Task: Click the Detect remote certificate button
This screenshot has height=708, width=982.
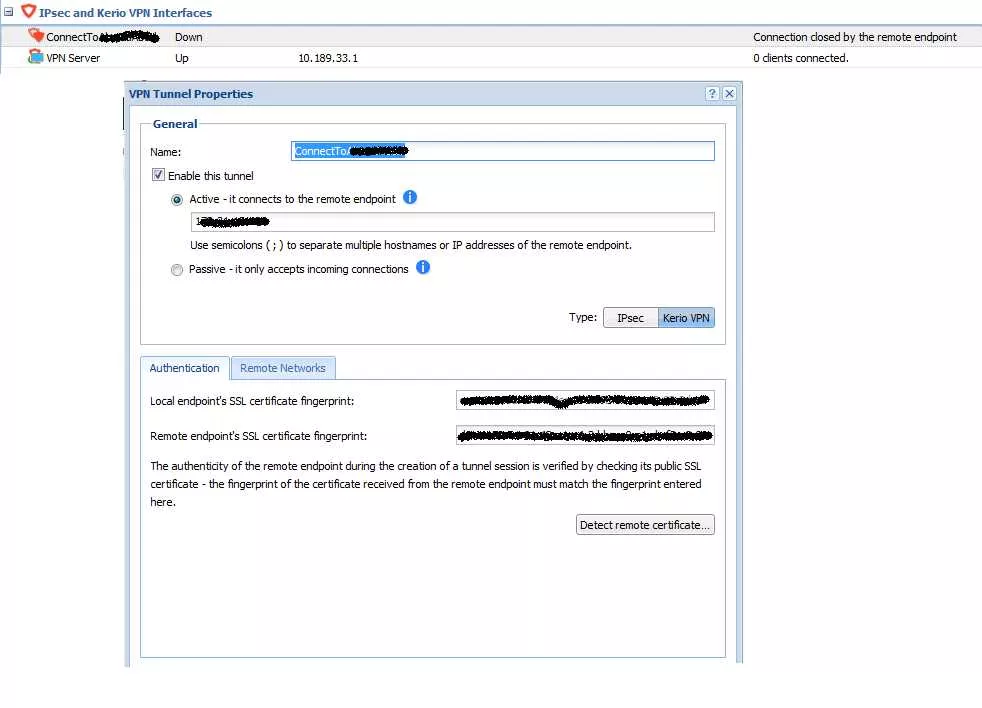Action: tap(644, 524)
